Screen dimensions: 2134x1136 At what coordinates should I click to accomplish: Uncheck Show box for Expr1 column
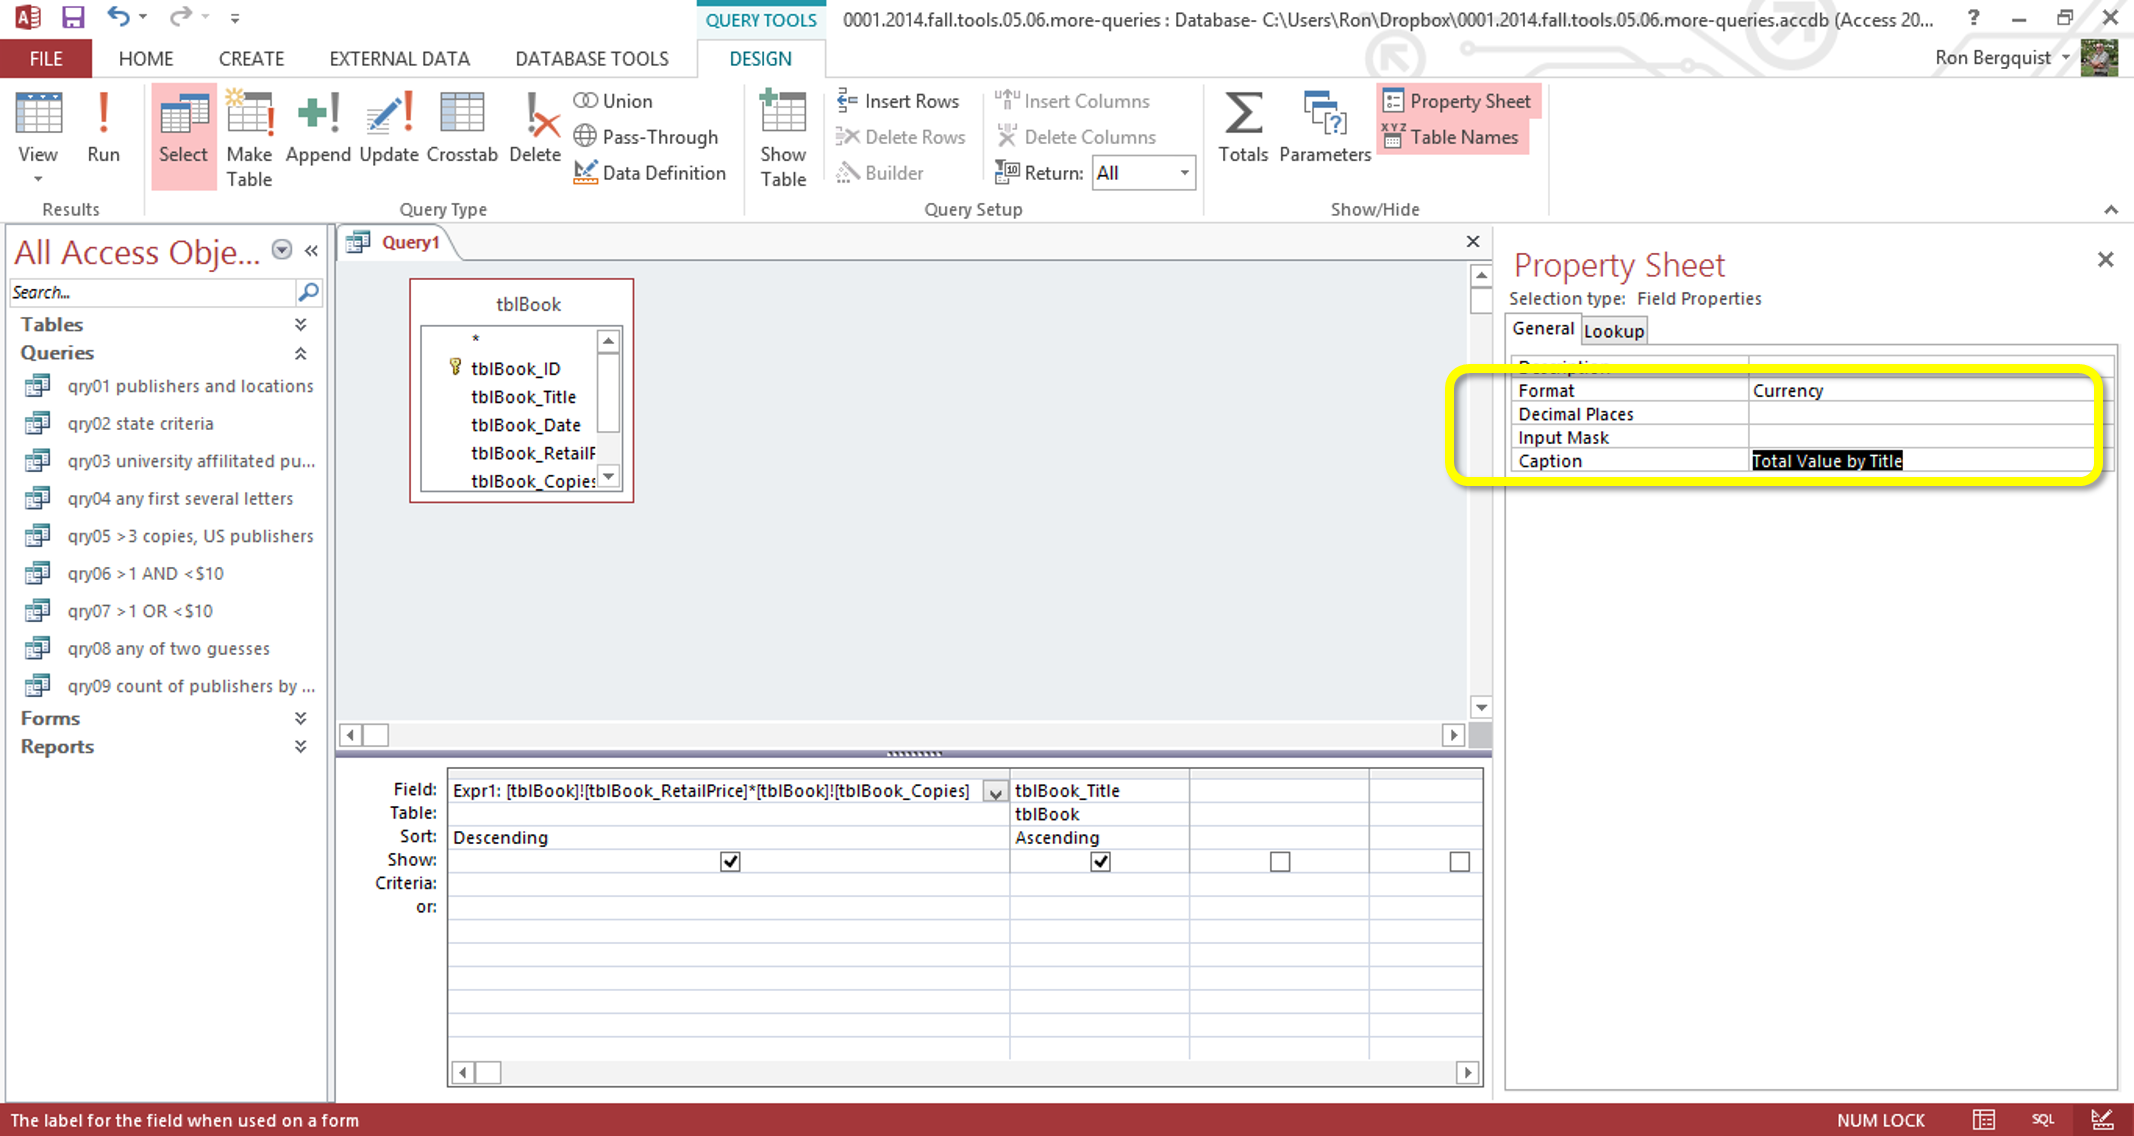click(730, 861)
